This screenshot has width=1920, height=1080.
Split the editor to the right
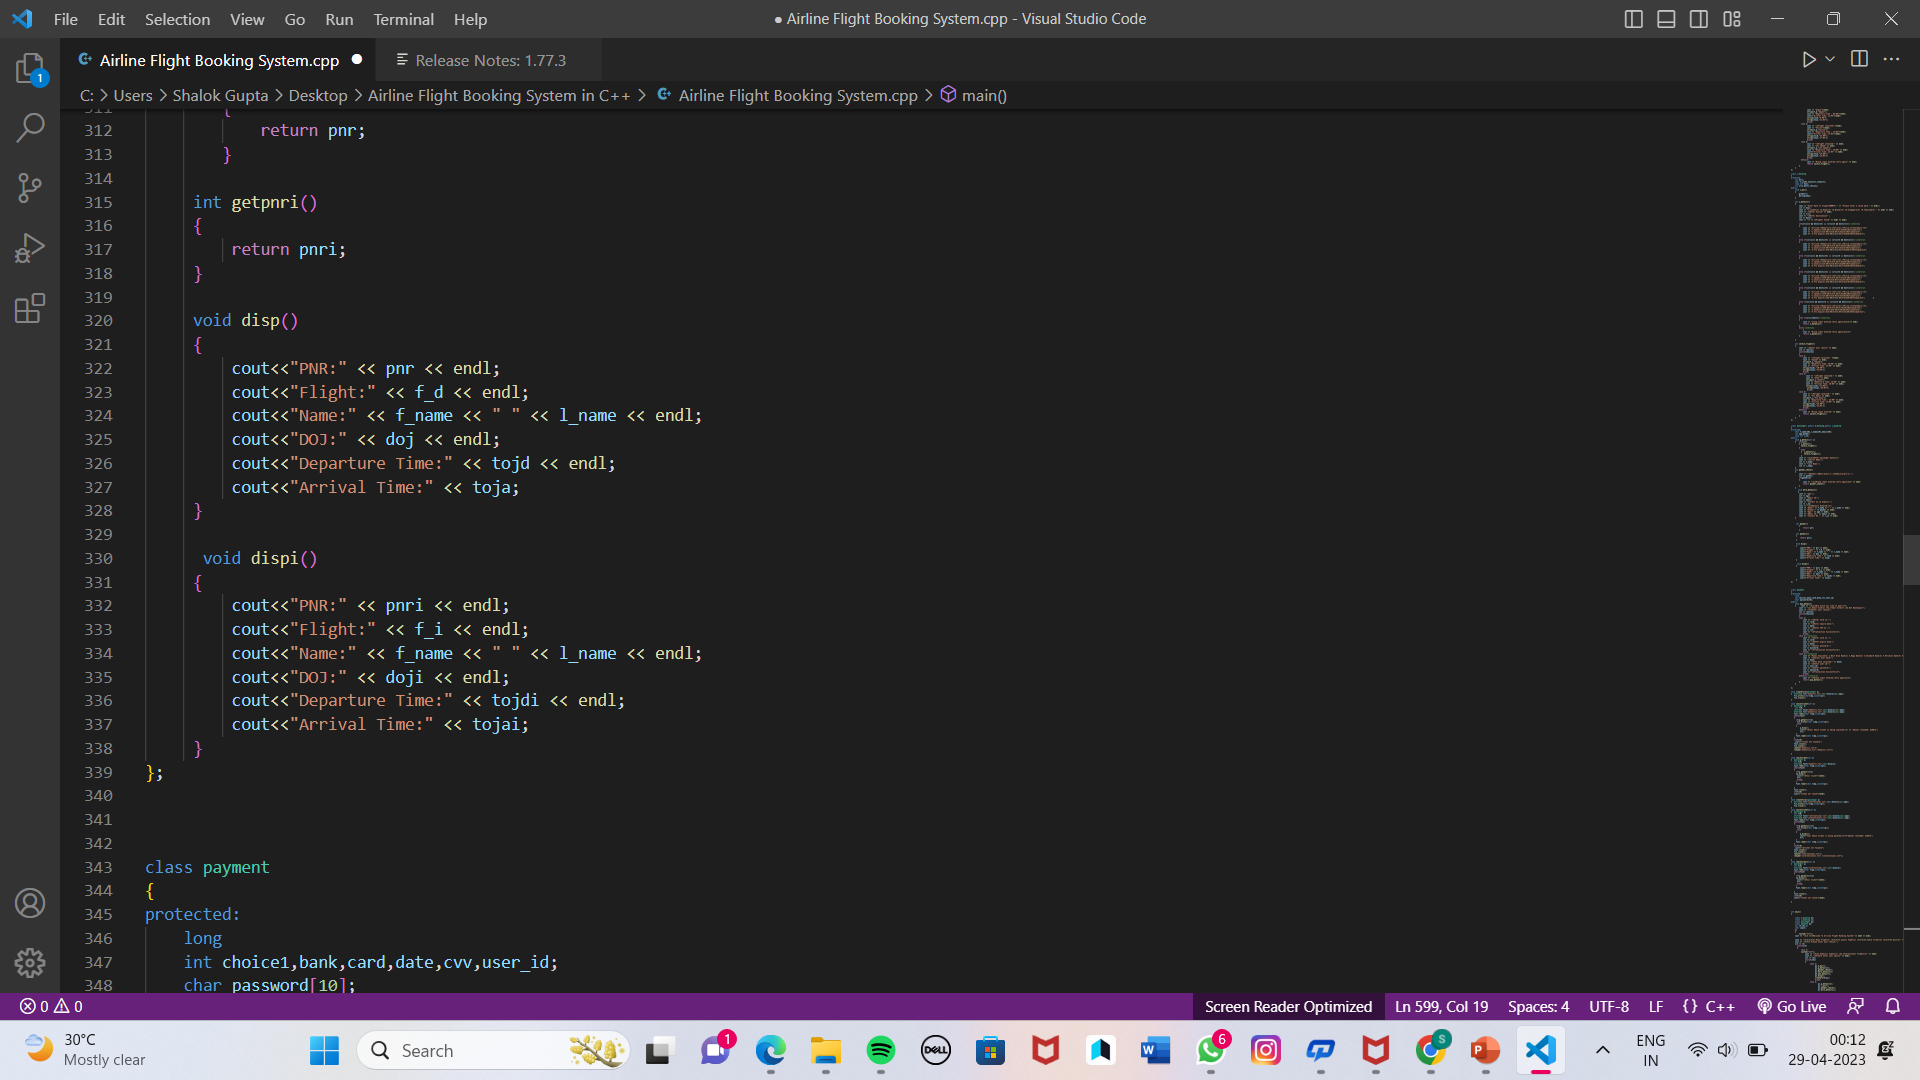click(x=1859, y=60)
